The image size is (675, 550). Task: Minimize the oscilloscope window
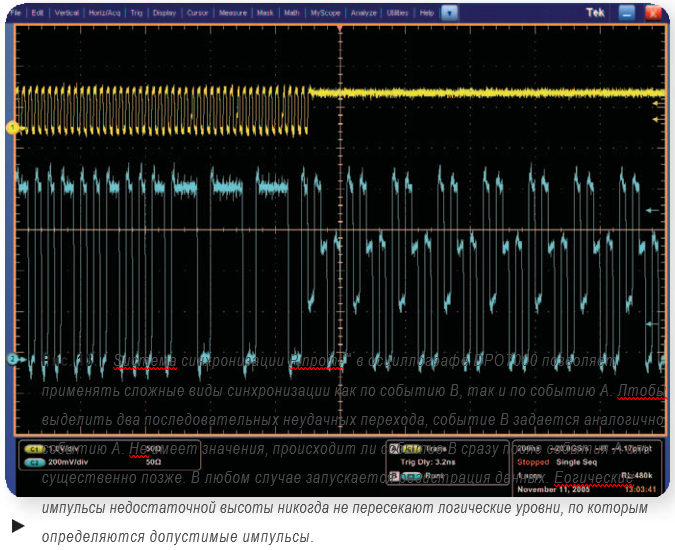pos(626,12)
